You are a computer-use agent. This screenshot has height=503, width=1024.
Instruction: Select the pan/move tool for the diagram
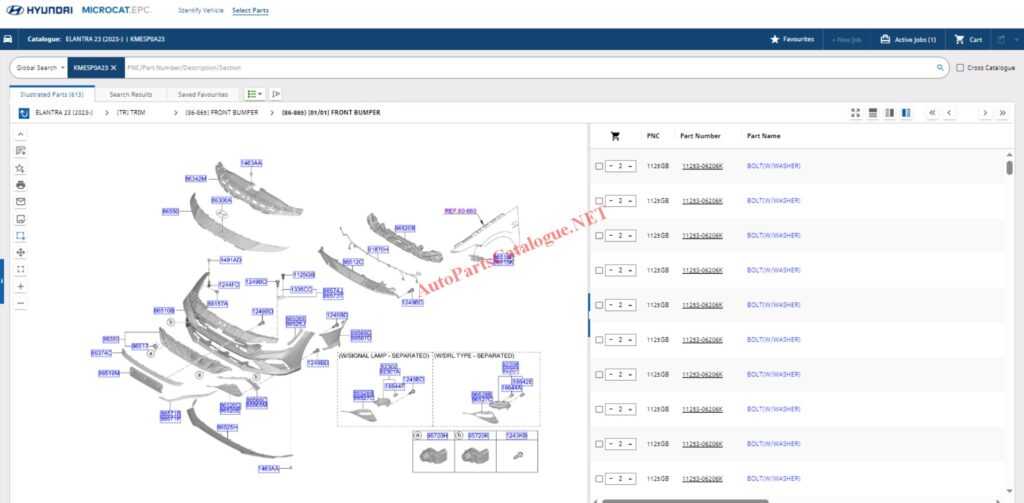point(21,253)
